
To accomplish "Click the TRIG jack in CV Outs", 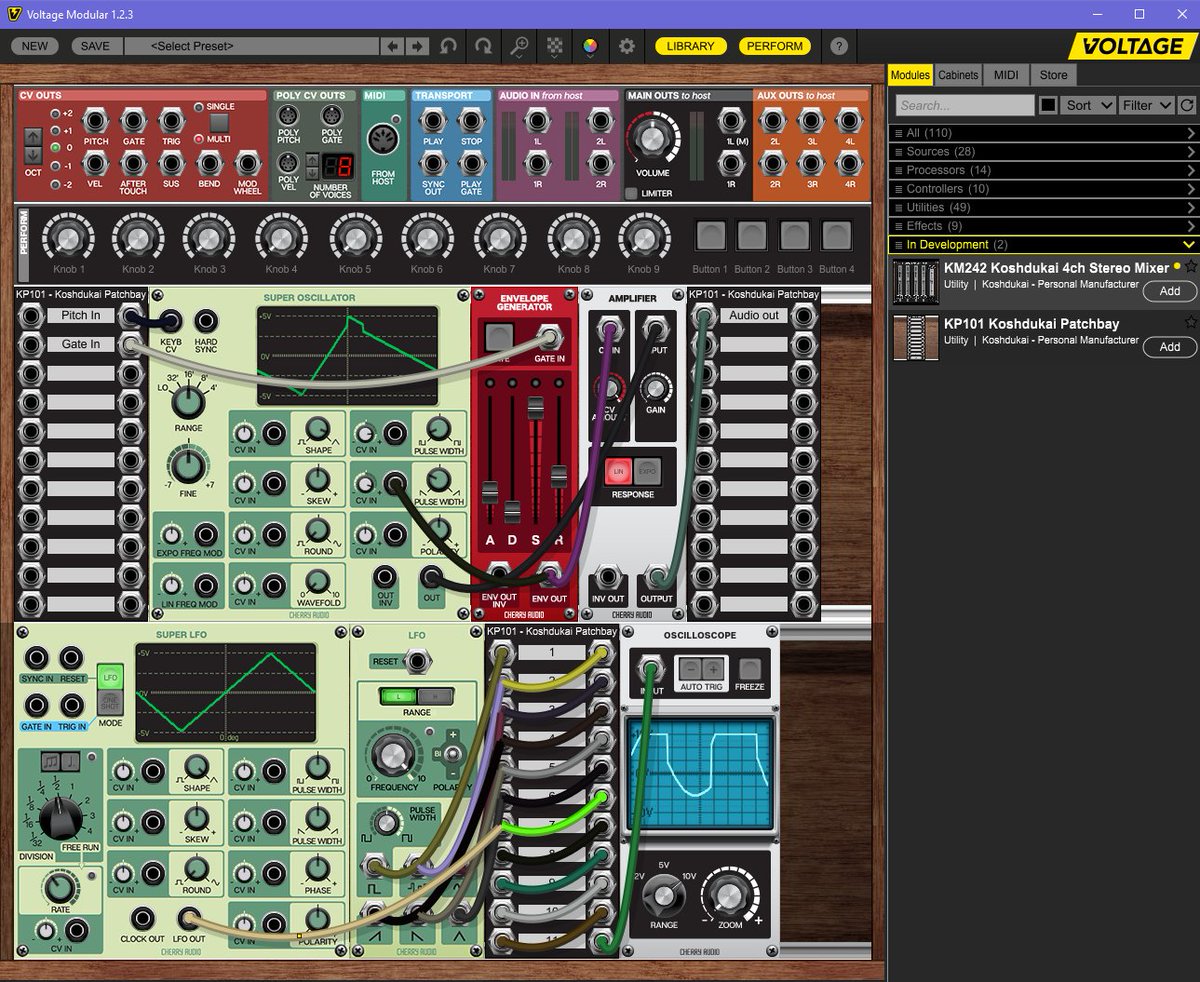I will 171,122.
